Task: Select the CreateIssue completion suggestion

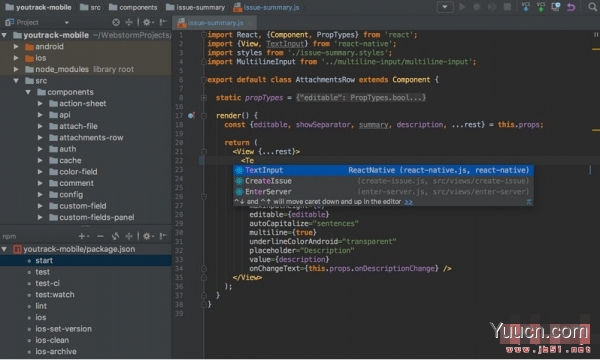Action: 383,181
